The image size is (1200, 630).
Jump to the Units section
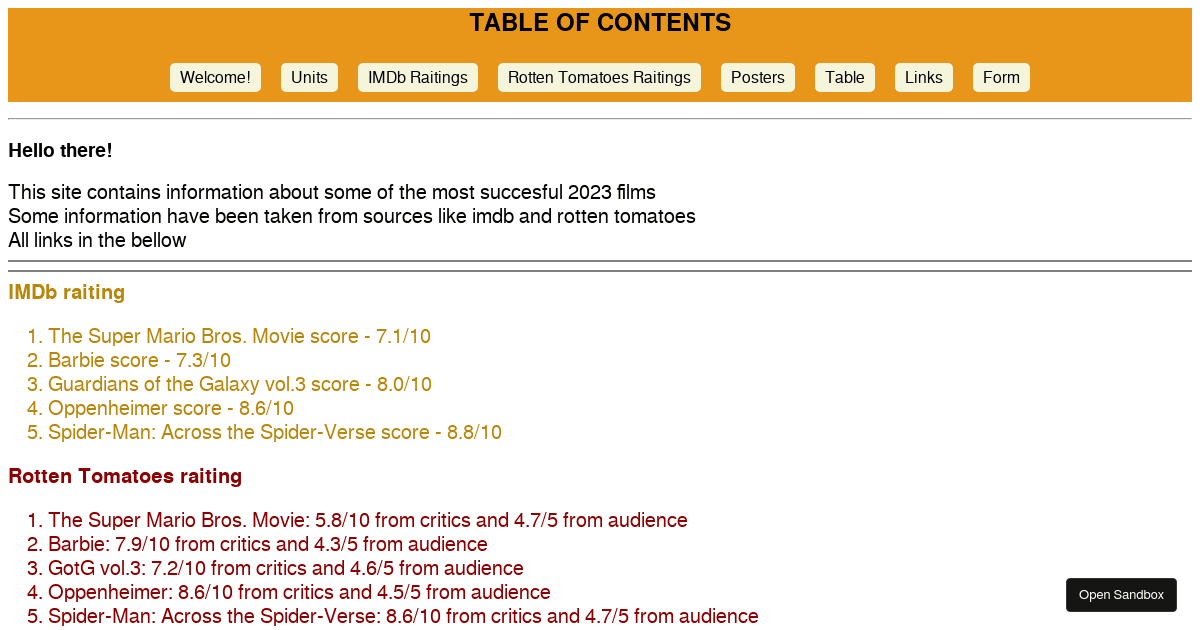tap(309, 78)
